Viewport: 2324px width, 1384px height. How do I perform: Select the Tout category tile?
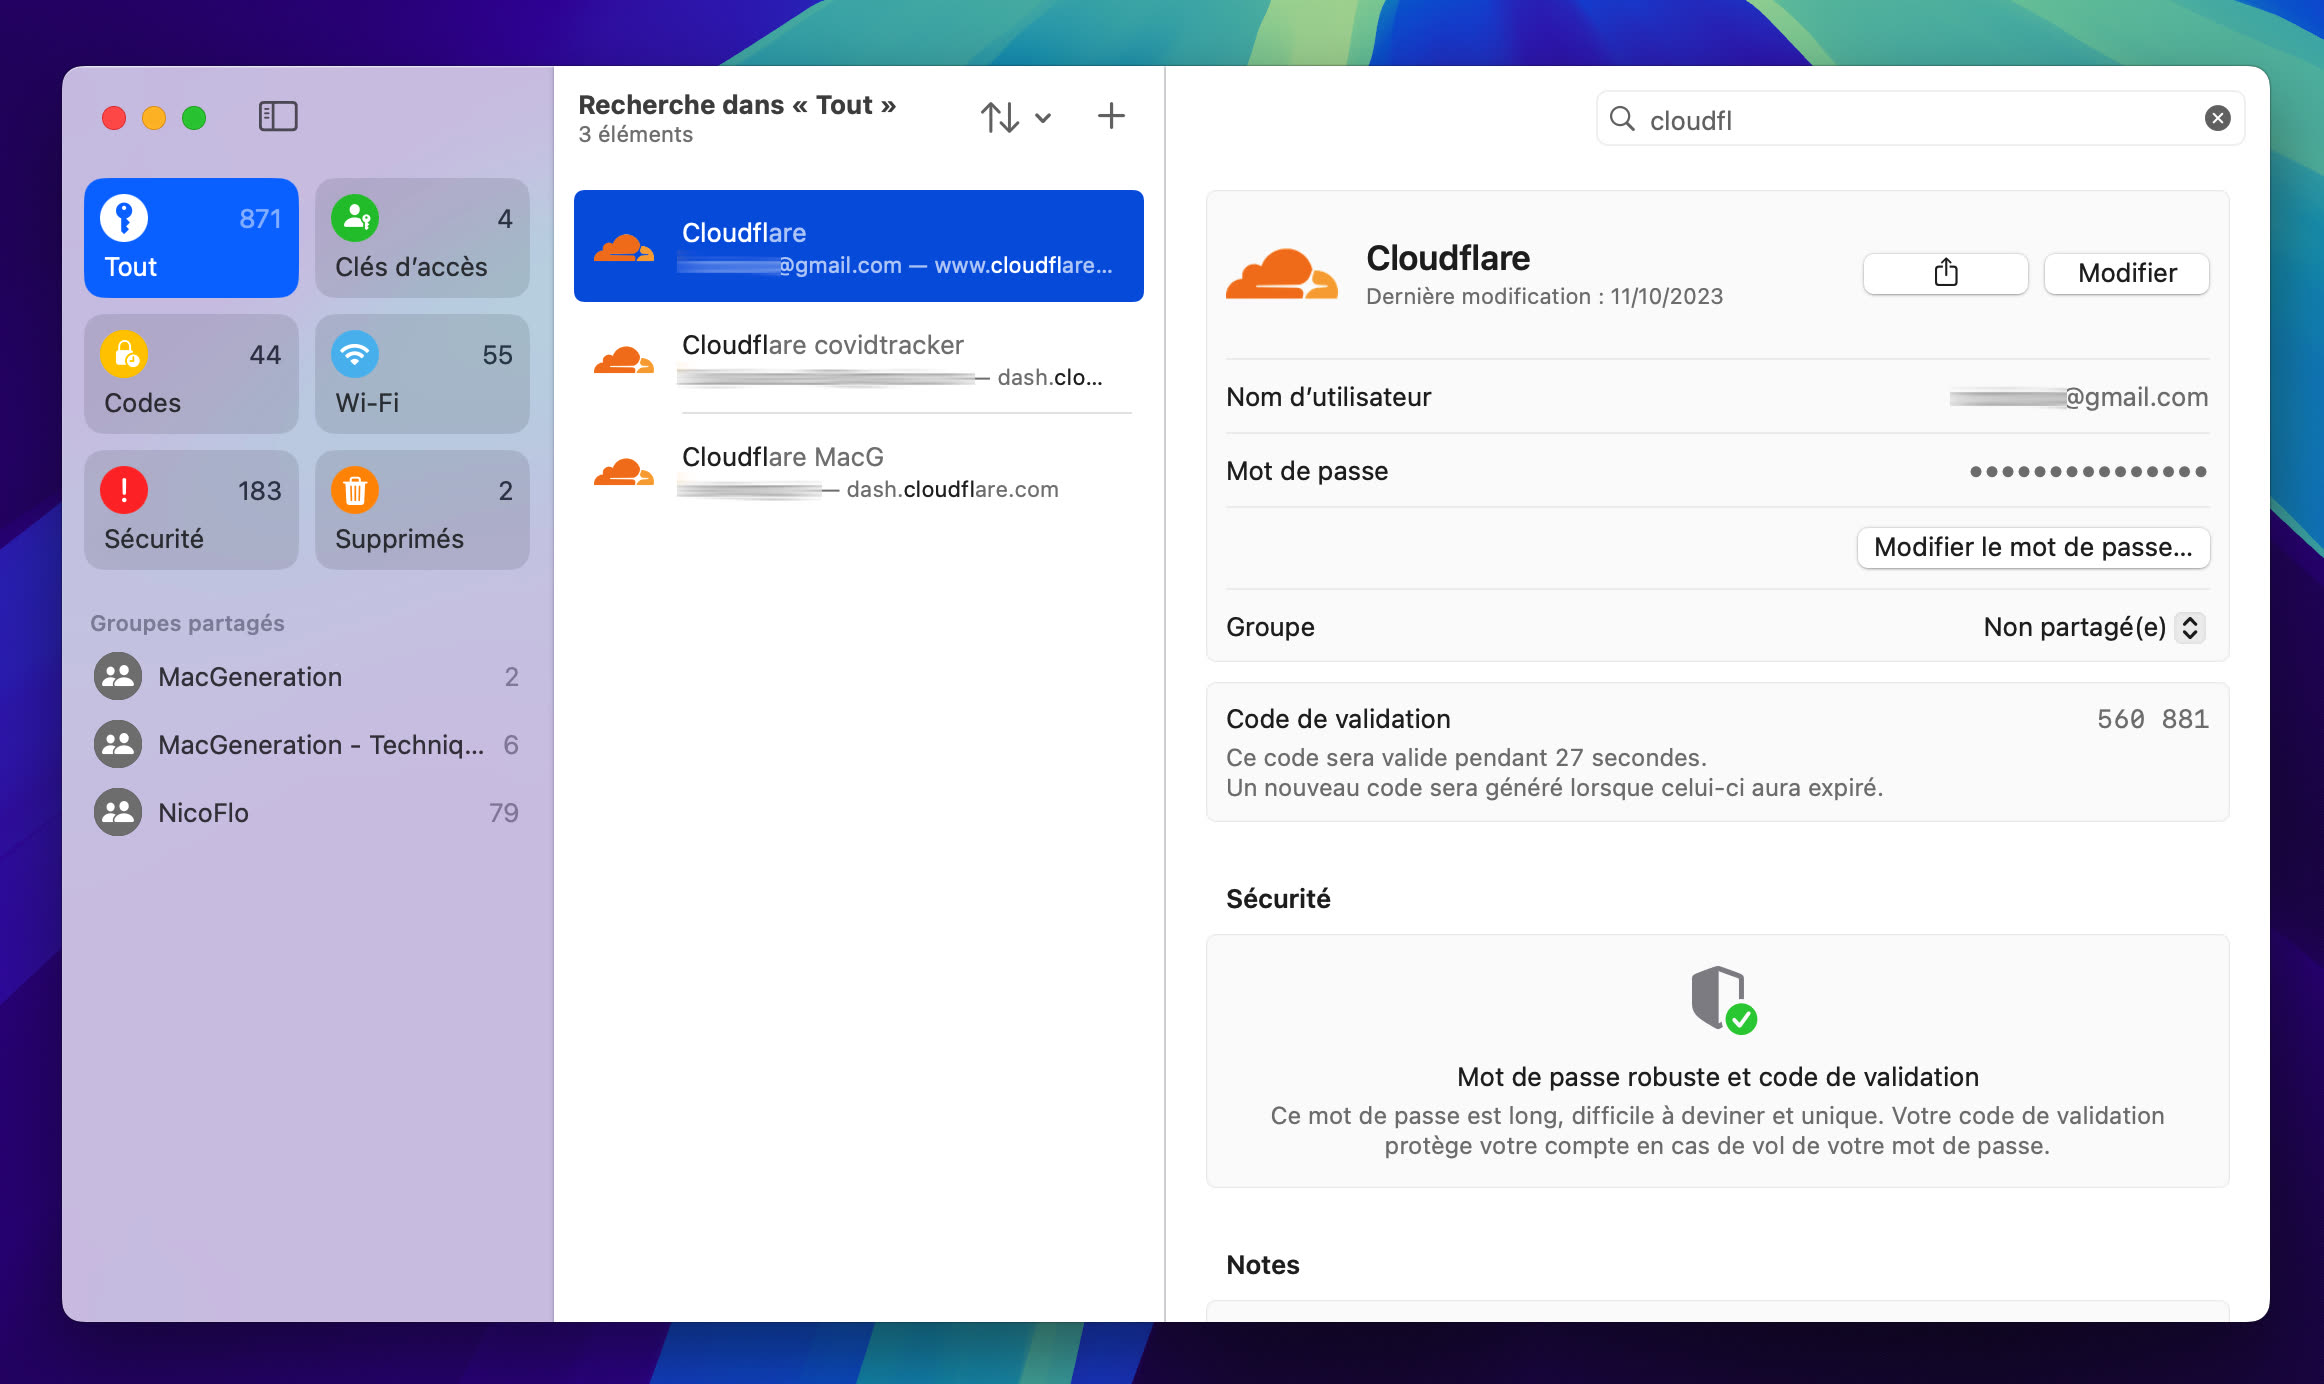pyautogui.click(x=191, y=238)
